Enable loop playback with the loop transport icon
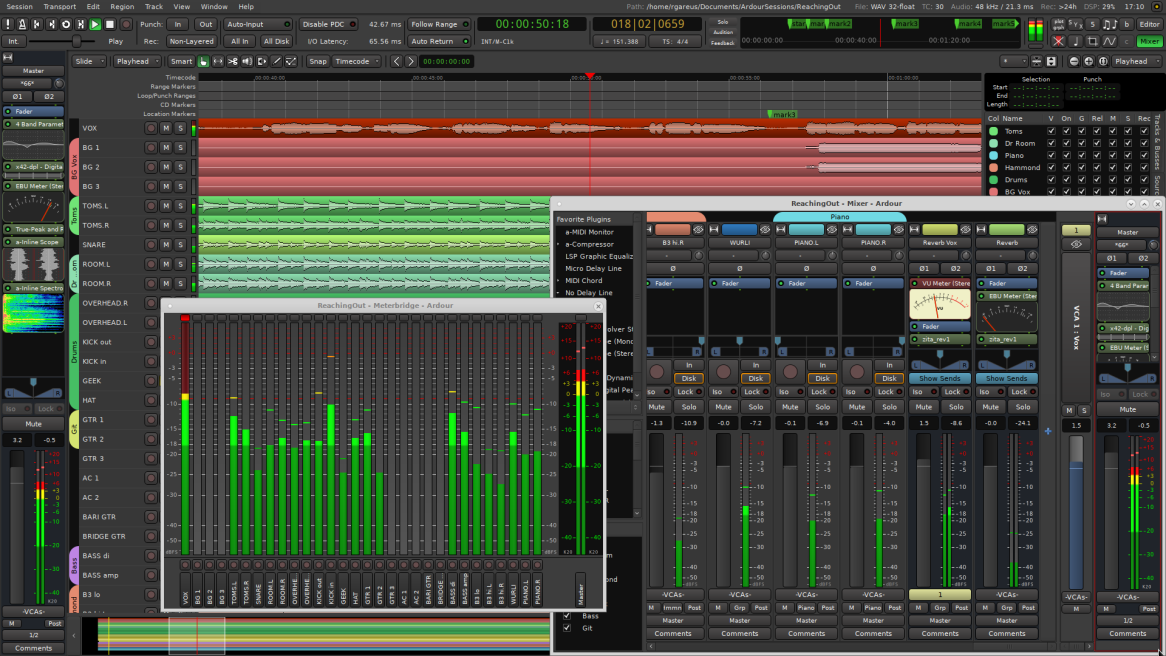Image resolution: width=1166 pixels, height=656 pixels. 65,24
